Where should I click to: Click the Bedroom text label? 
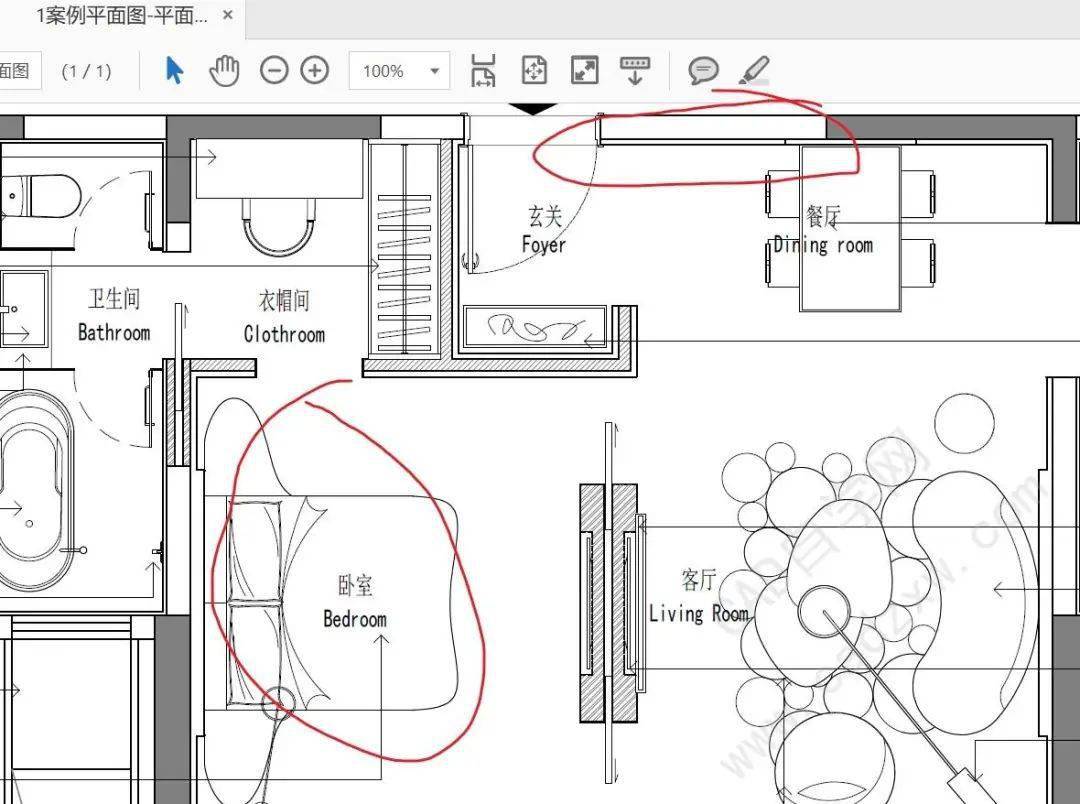tap(355, 619)
